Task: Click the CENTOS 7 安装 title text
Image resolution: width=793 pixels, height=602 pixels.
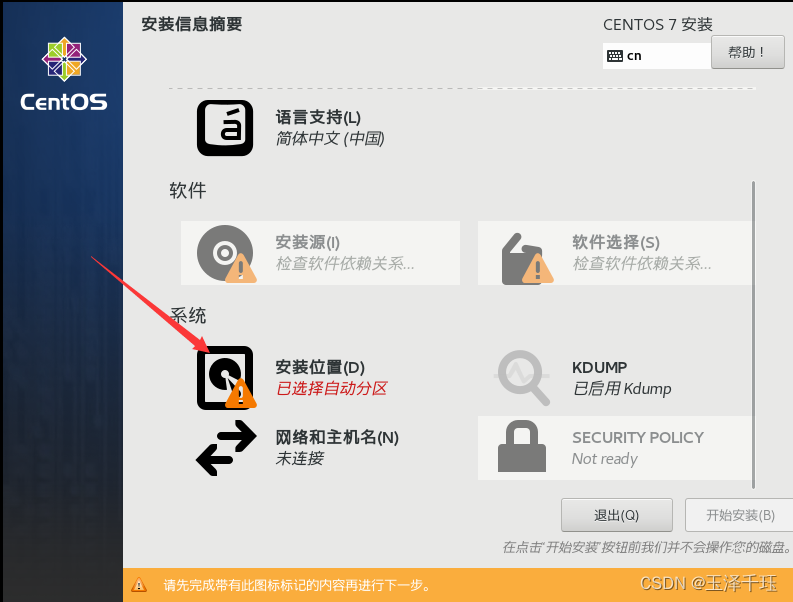Action: (657, 24)
